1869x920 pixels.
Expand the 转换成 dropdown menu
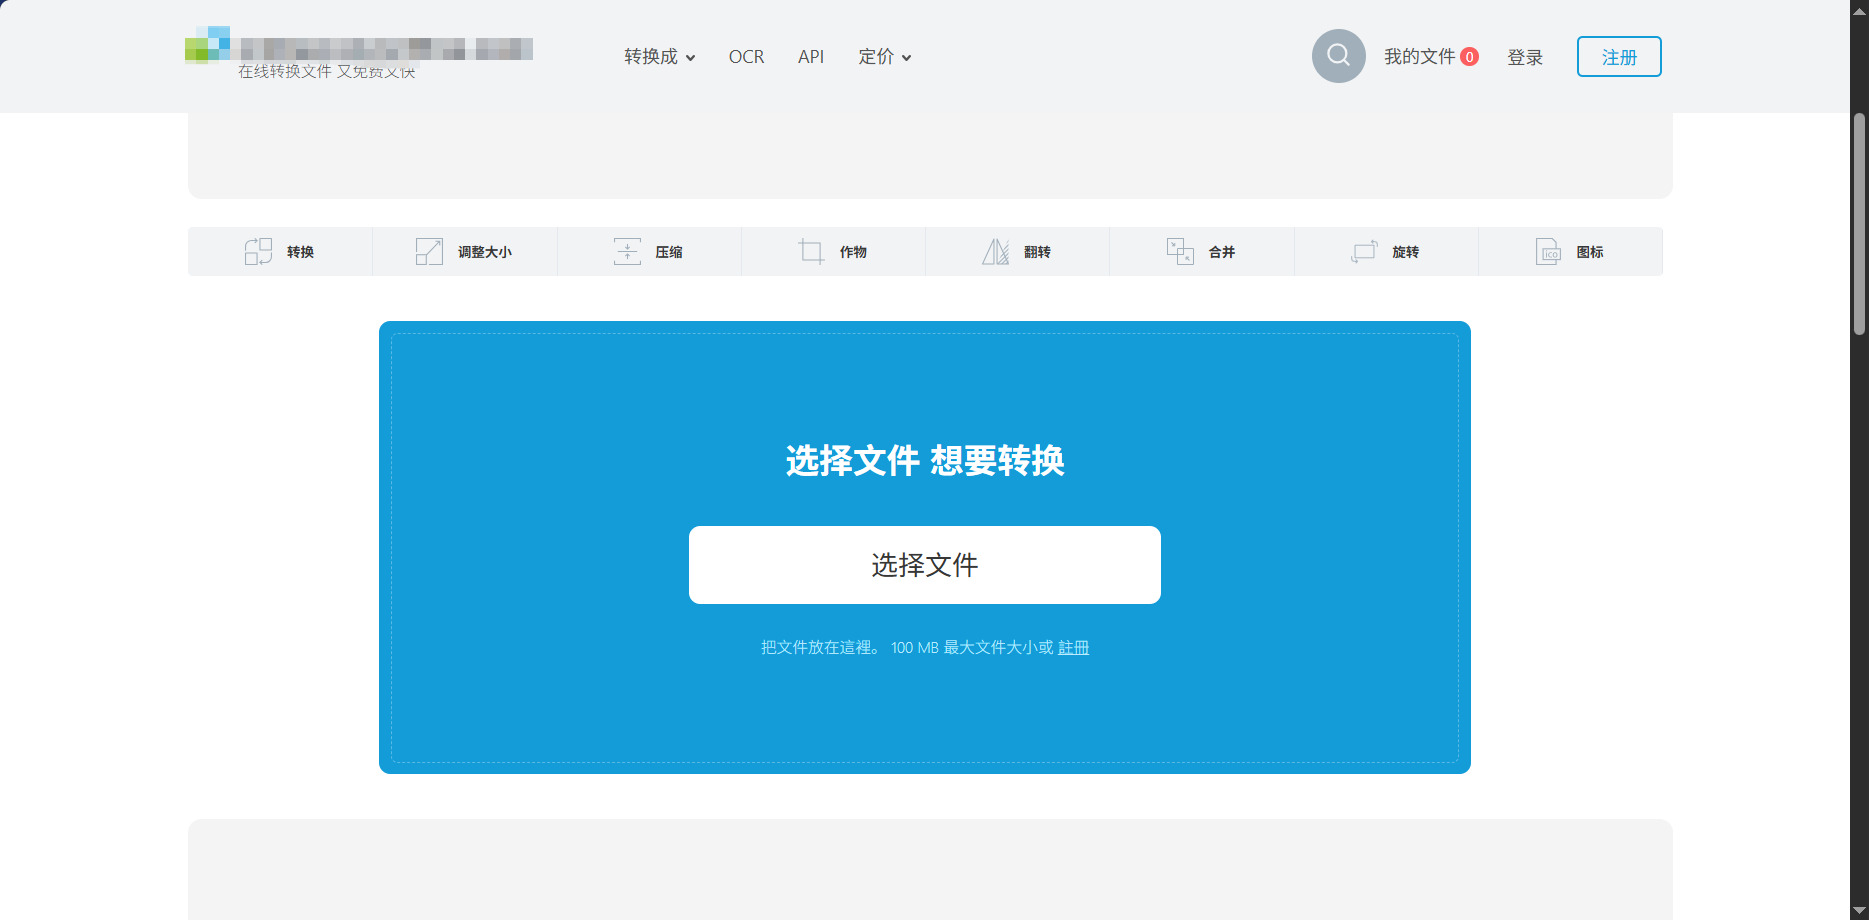[659, 57]
